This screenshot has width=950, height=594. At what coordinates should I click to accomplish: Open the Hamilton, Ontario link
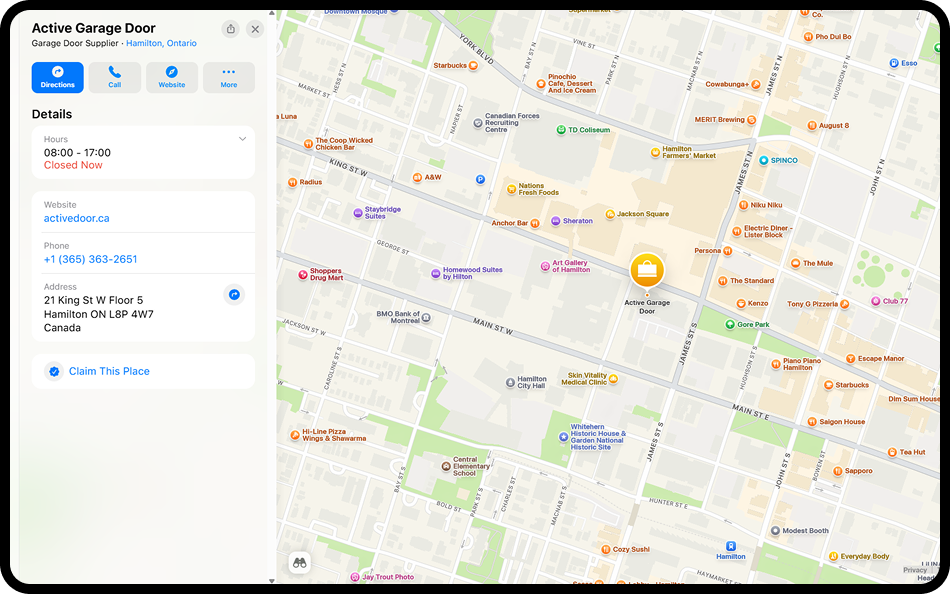(161, 44)
